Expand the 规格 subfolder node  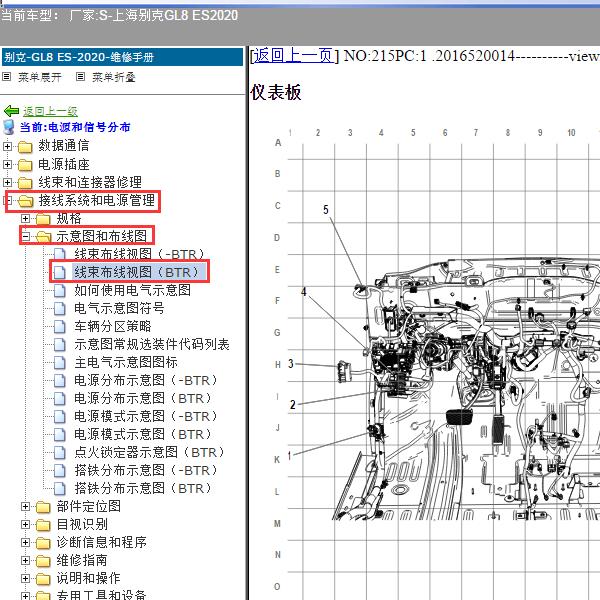(25, 218)
